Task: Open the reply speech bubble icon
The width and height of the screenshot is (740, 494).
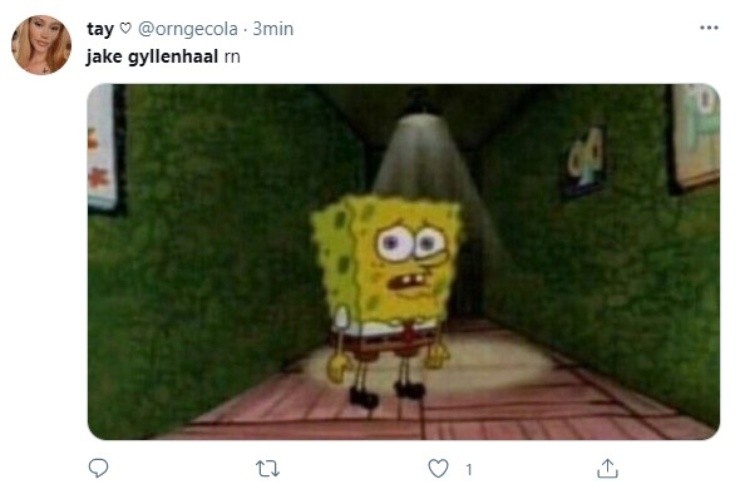Action: (98, 468)
